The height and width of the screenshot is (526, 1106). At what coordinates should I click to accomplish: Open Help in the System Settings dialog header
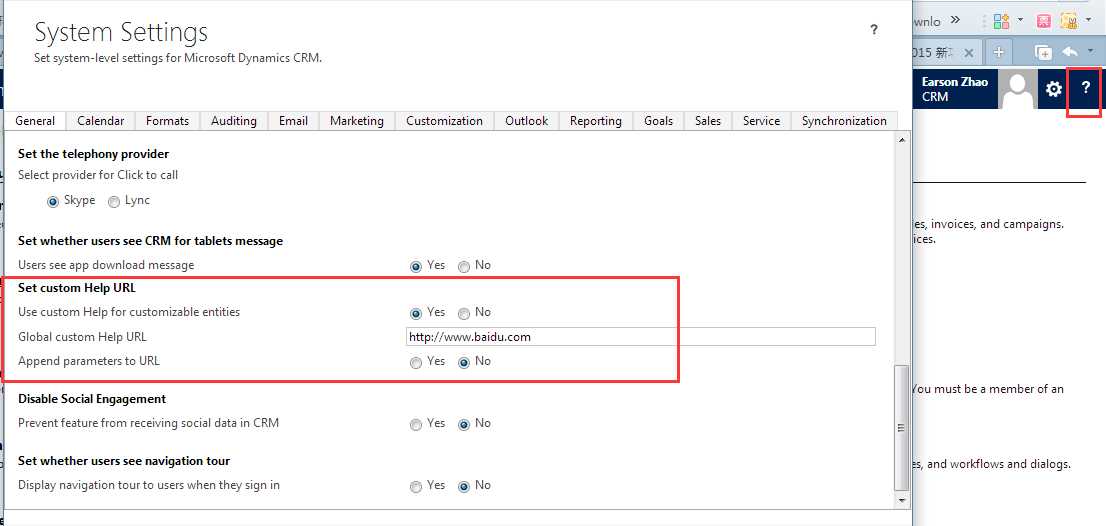(x=873, y=30)
